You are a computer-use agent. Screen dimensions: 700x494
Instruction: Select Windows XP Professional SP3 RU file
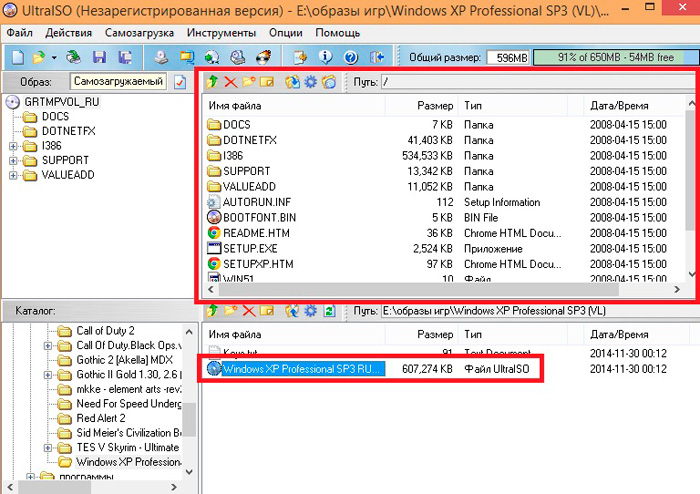click(x=303, y=369)
